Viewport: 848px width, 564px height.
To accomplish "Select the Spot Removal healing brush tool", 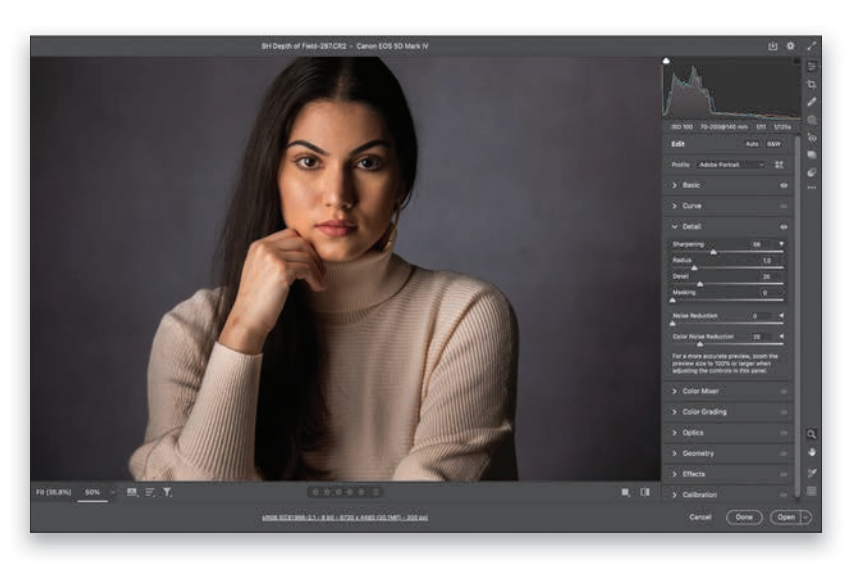I will [811, 102].
